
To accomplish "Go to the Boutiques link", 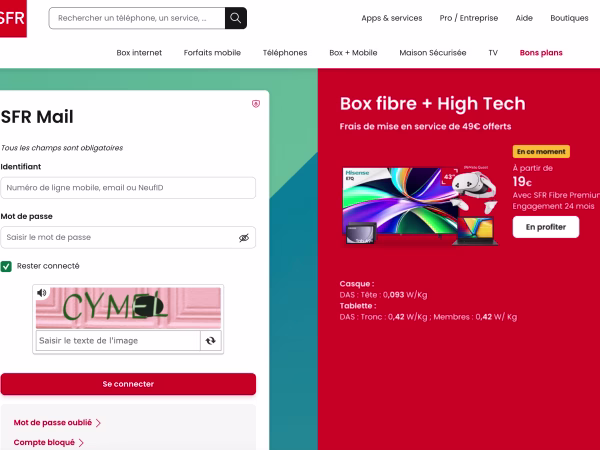I will pyautogui.click(x=569, y=18).
